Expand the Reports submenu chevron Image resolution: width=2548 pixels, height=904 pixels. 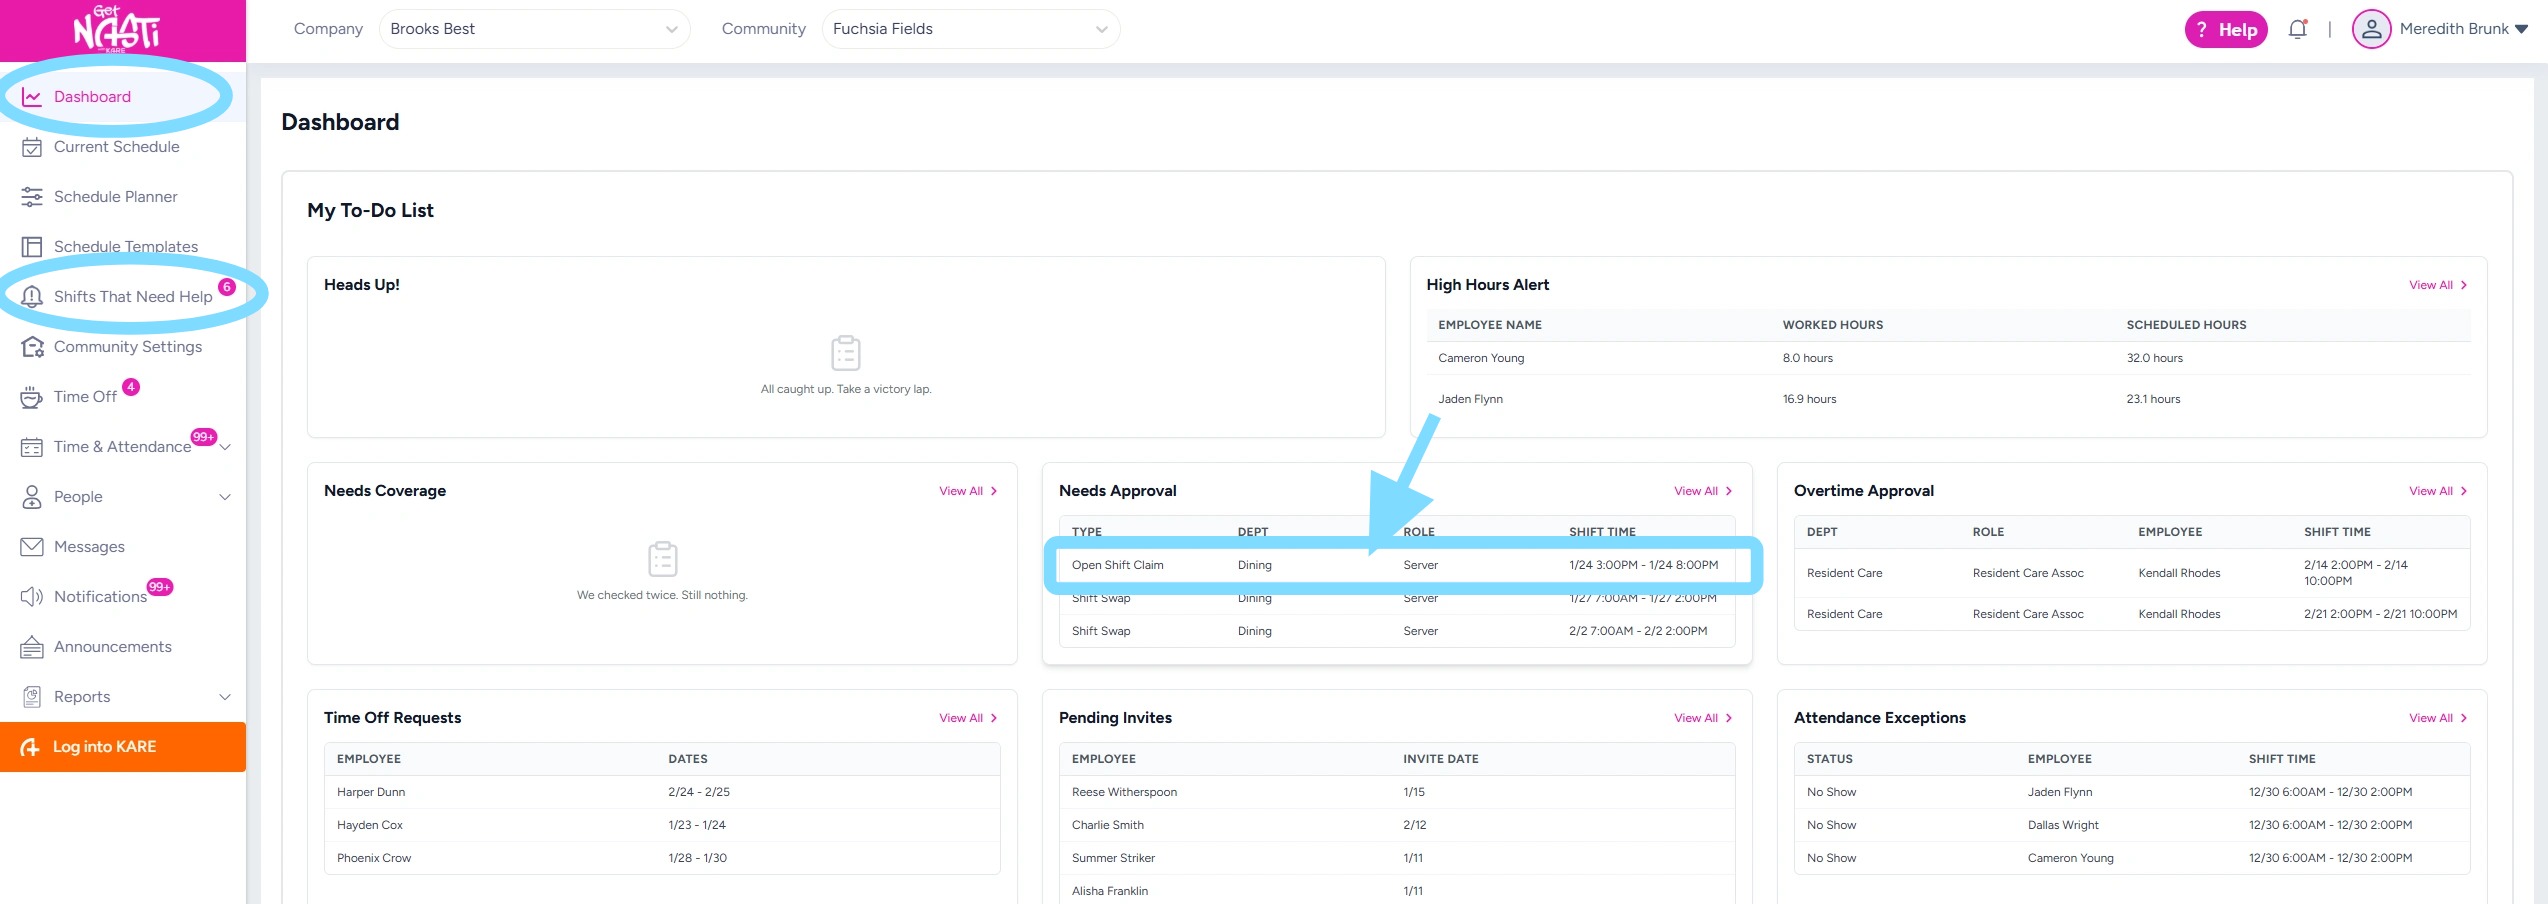(225, 697)
